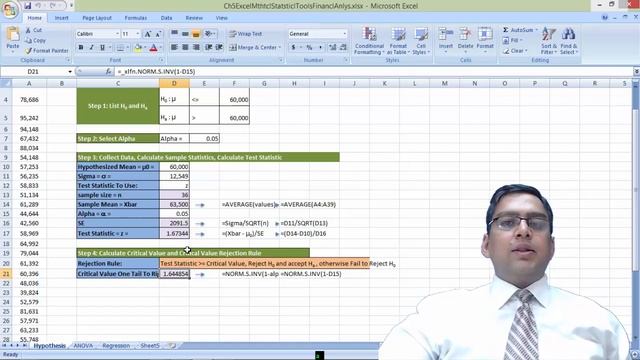Click Select All corner button
640x360 pixels.
(6, 83)
